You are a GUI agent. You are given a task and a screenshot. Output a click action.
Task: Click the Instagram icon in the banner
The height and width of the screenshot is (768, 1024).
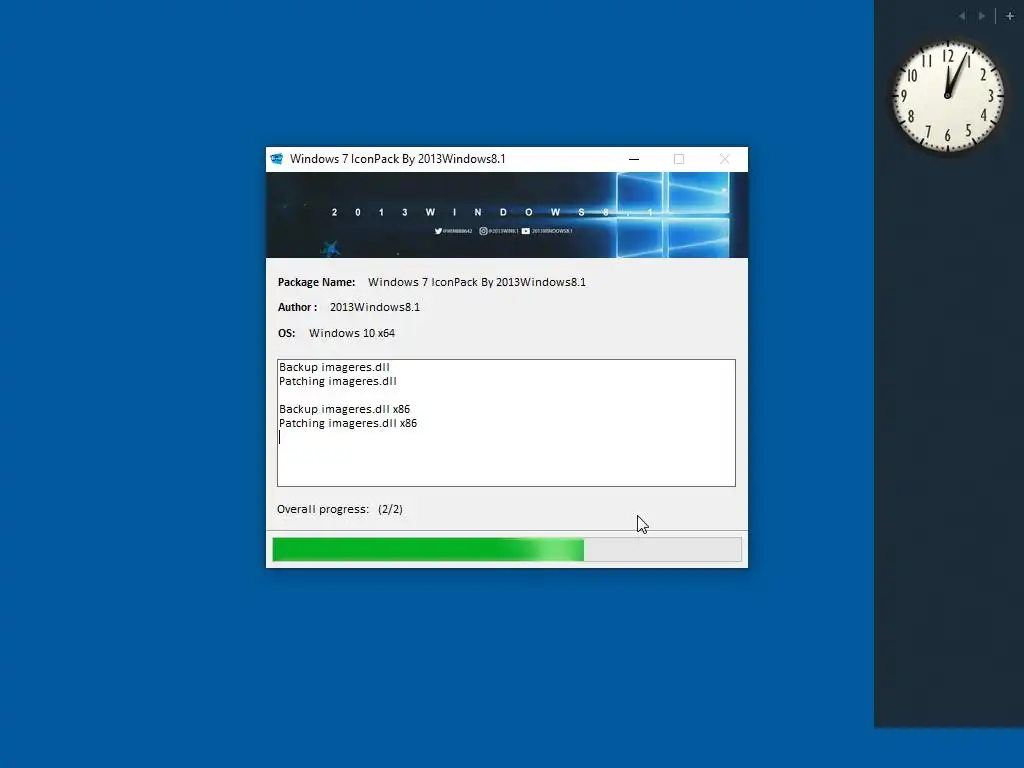click(483, 231)
